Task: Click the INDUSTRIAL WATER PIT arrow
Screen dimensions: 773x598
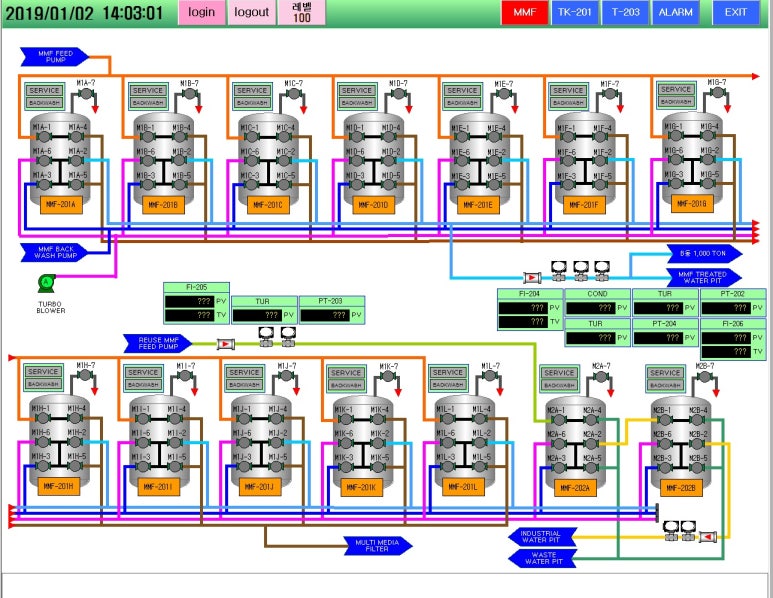Action: click(x=541, y=537)
